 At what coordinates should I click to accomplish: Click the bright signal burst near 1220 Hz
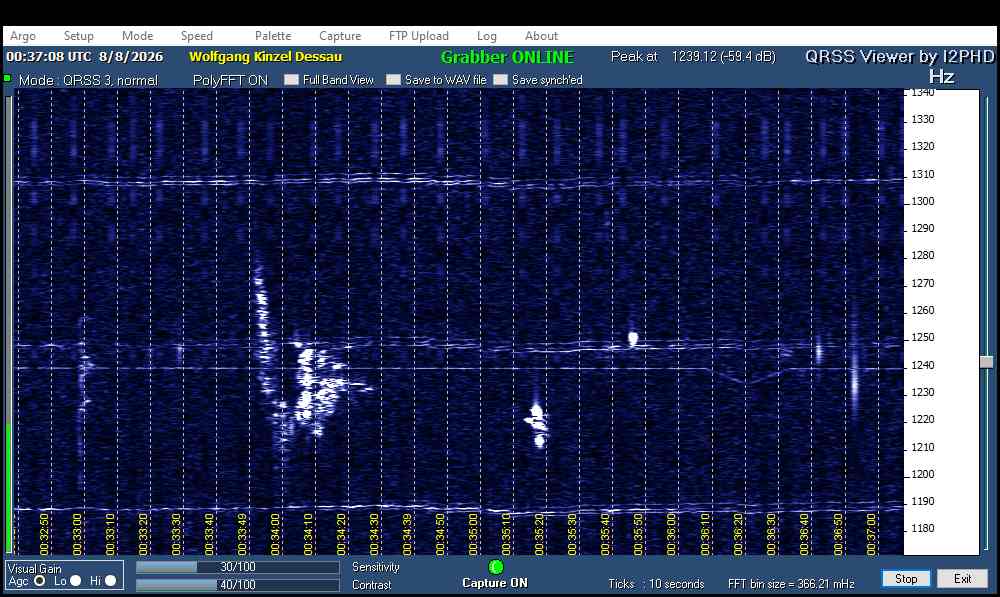[538, 424]
